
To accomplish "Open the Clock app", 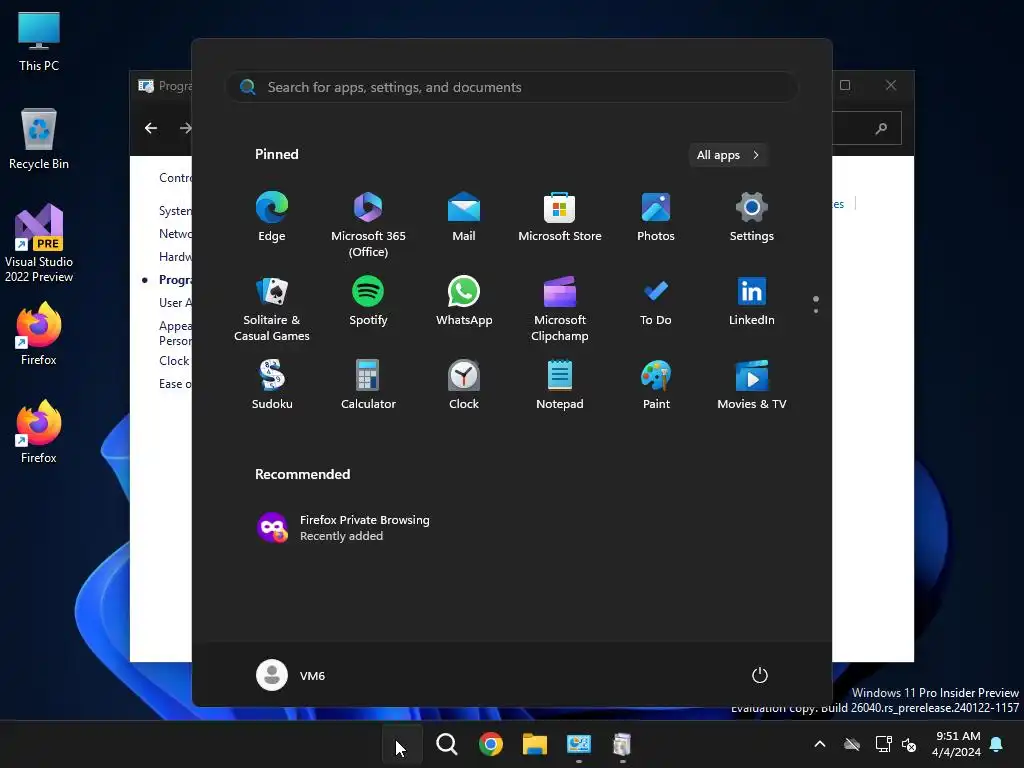I will pos(464,385).
